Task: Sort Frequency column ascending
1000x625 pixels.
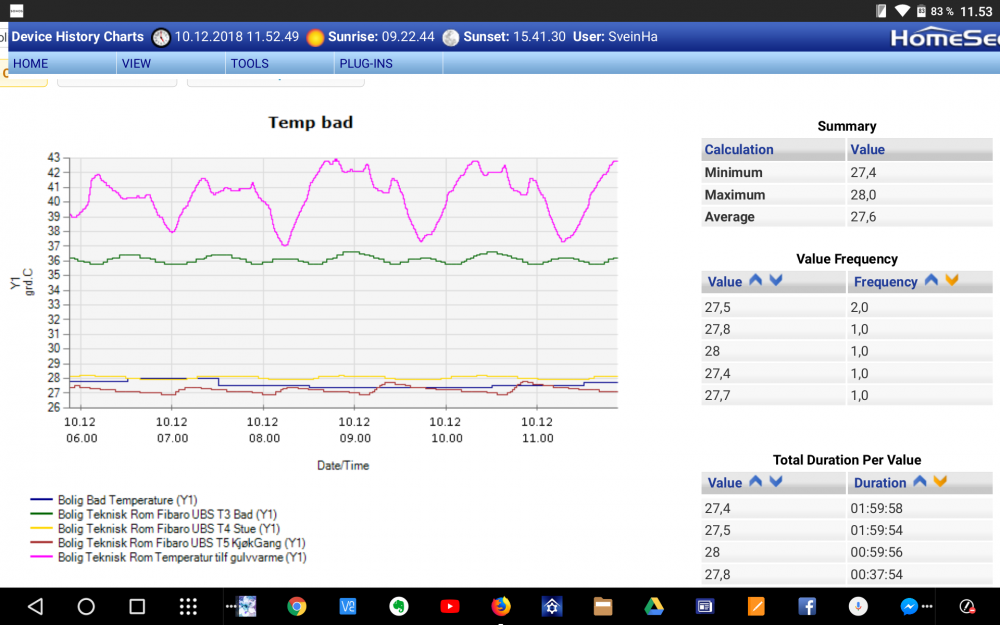Action: 931,281
